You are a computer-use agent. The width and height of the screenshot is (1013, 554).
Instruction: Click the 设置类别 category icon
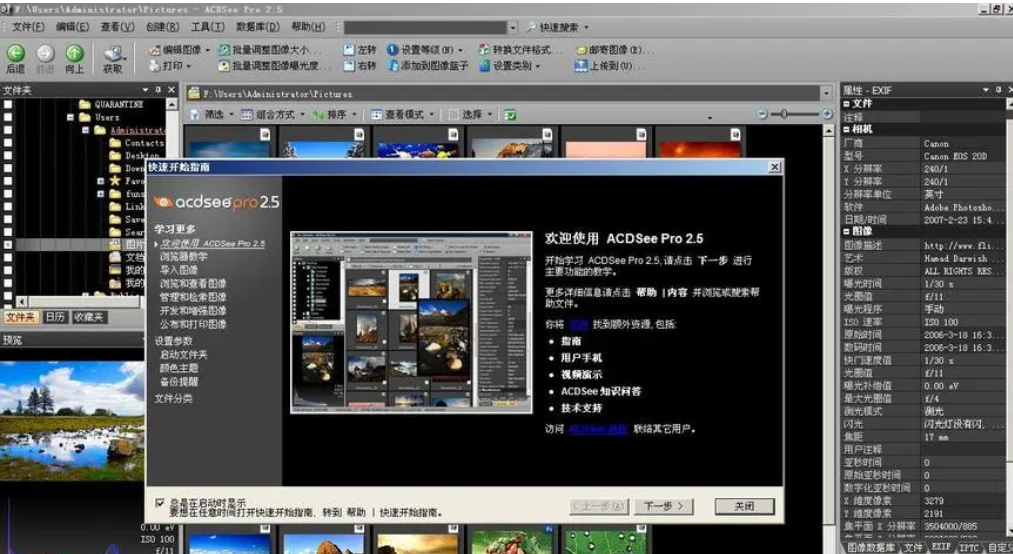tap(485, 66)
